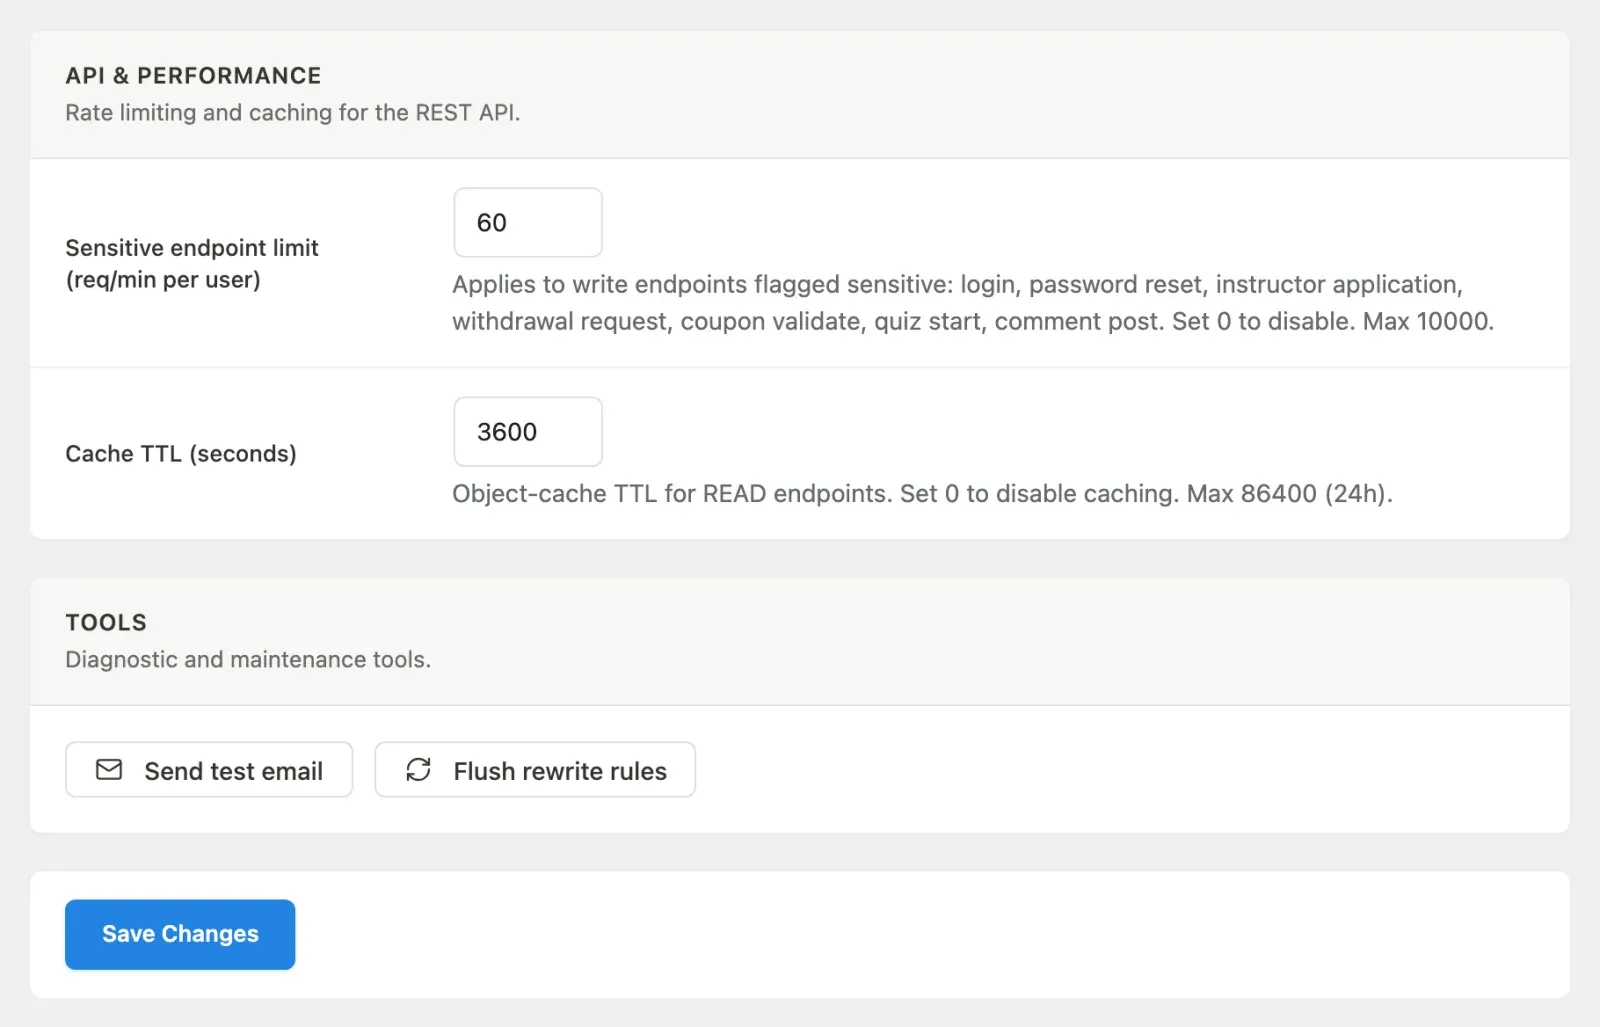Click the Send test email button label
Screen dimensions: 1600x1027
(x=233, y=771)
